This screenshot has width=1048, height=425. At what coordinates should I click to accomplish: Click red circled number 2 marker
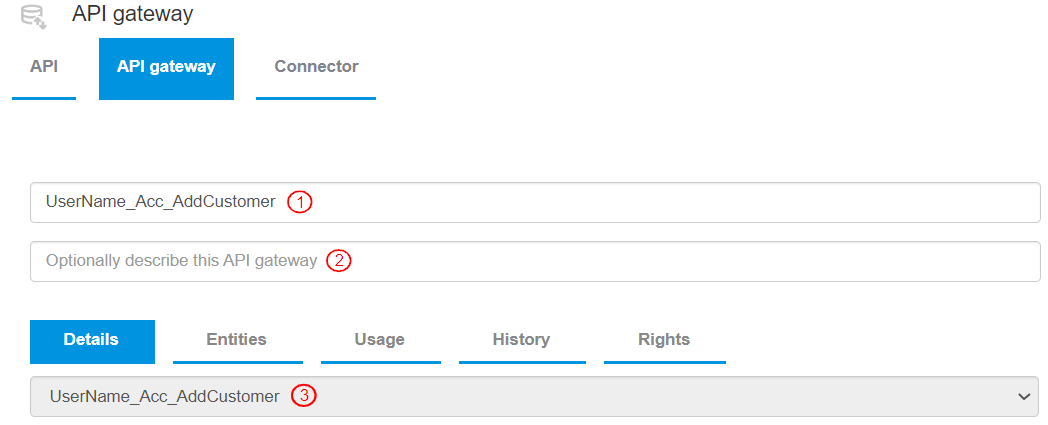coord(339,261)
